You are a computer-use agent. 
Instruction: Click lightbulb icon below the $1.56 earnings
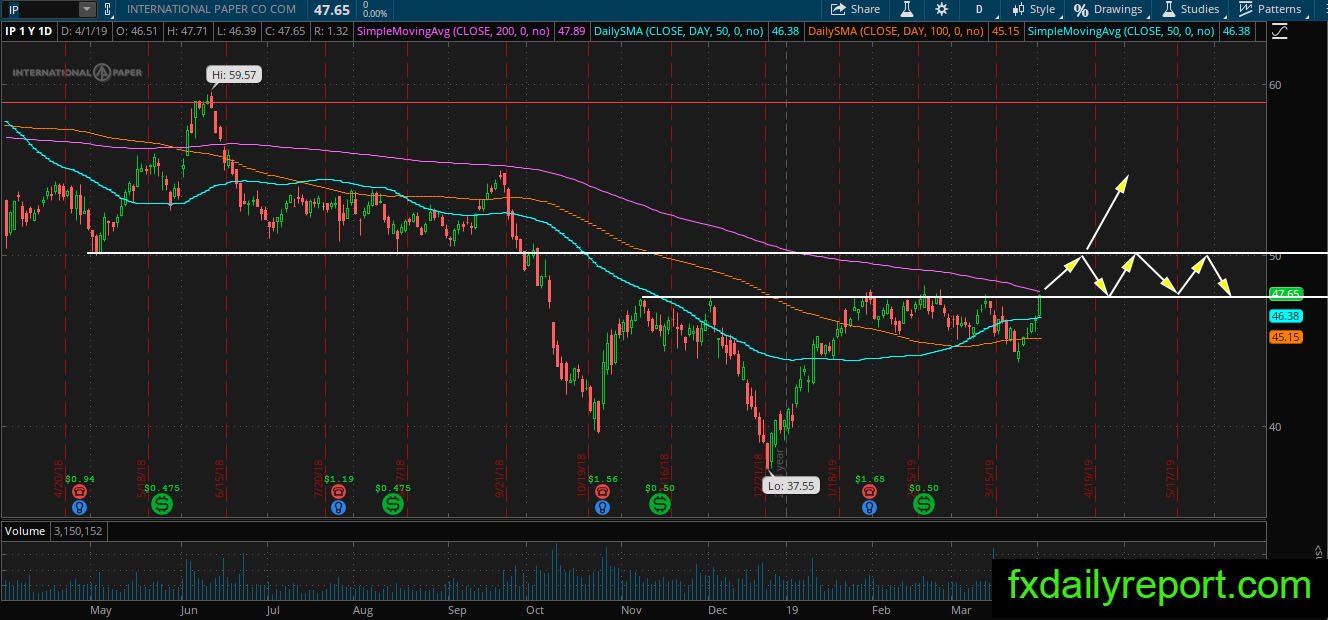(602, 507)
